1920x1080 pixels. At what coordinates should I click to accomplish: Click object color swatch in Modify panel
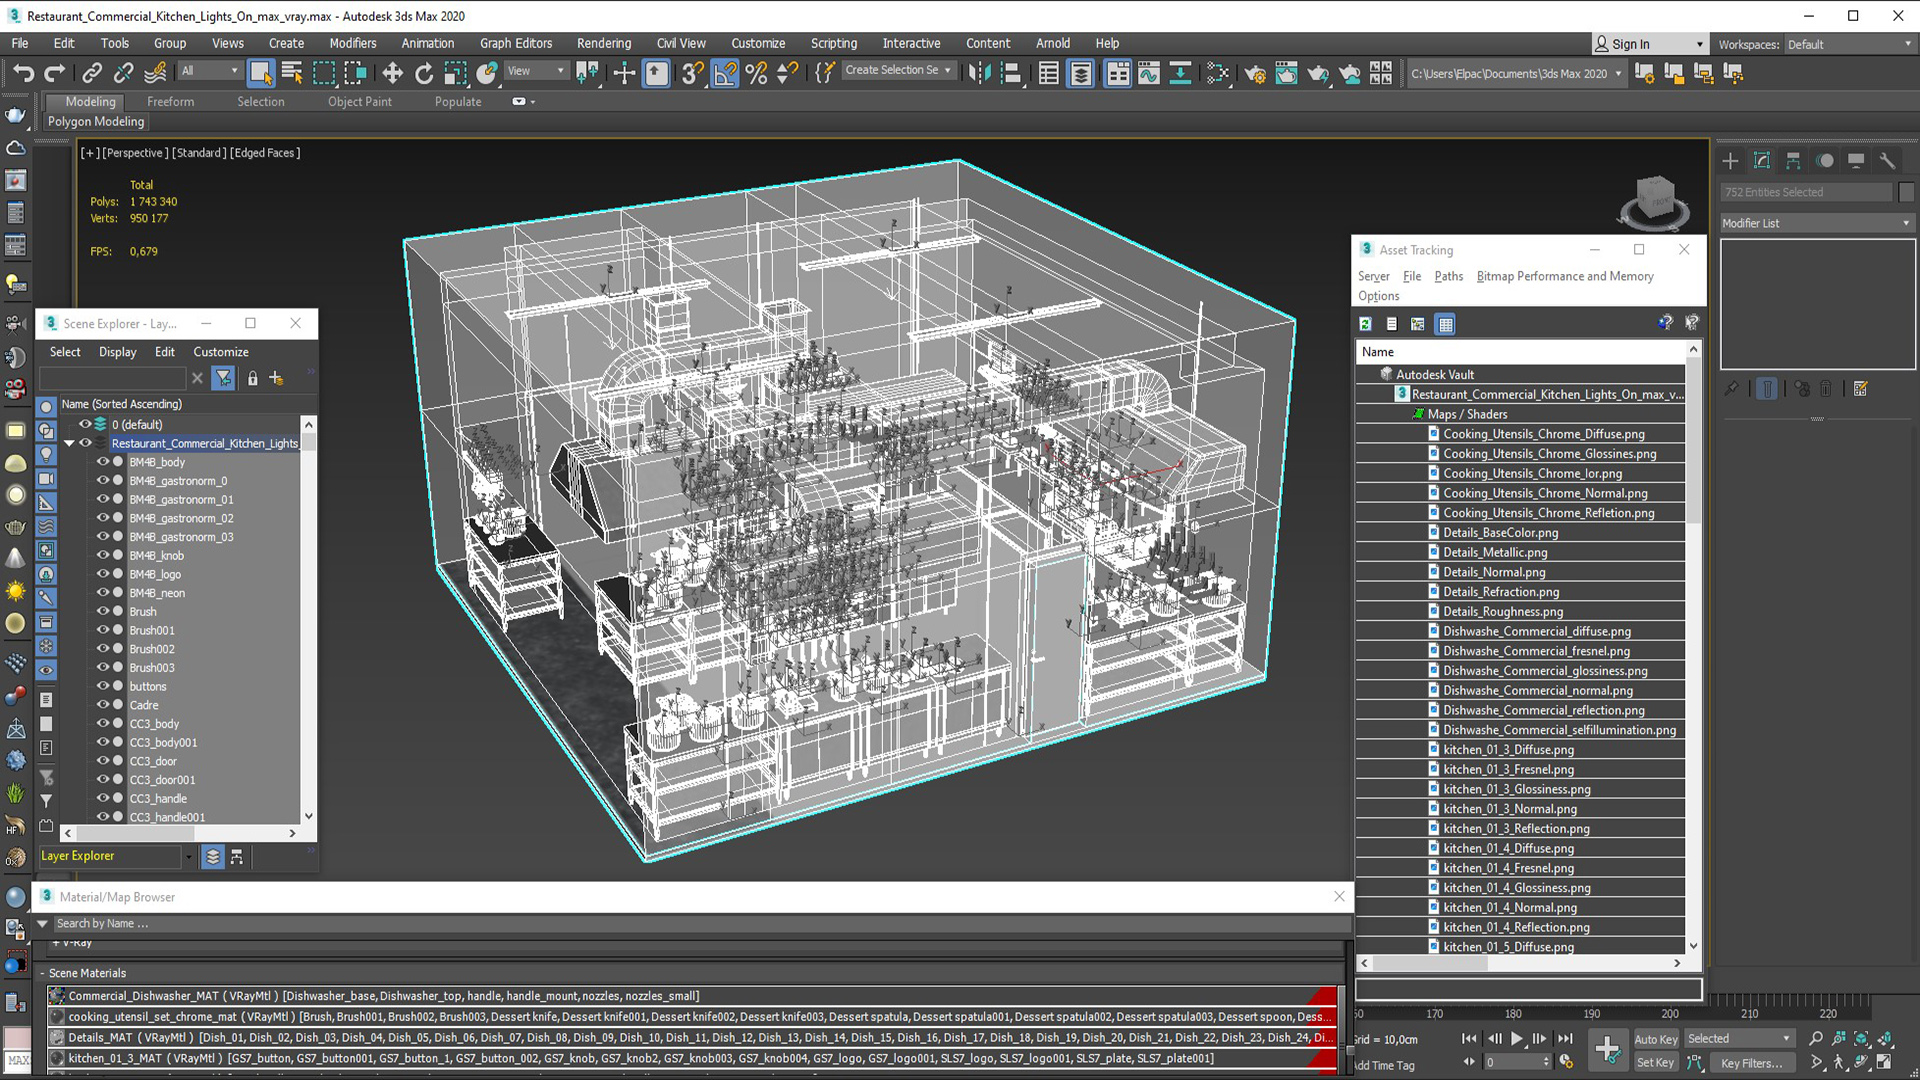[1906, 192]
